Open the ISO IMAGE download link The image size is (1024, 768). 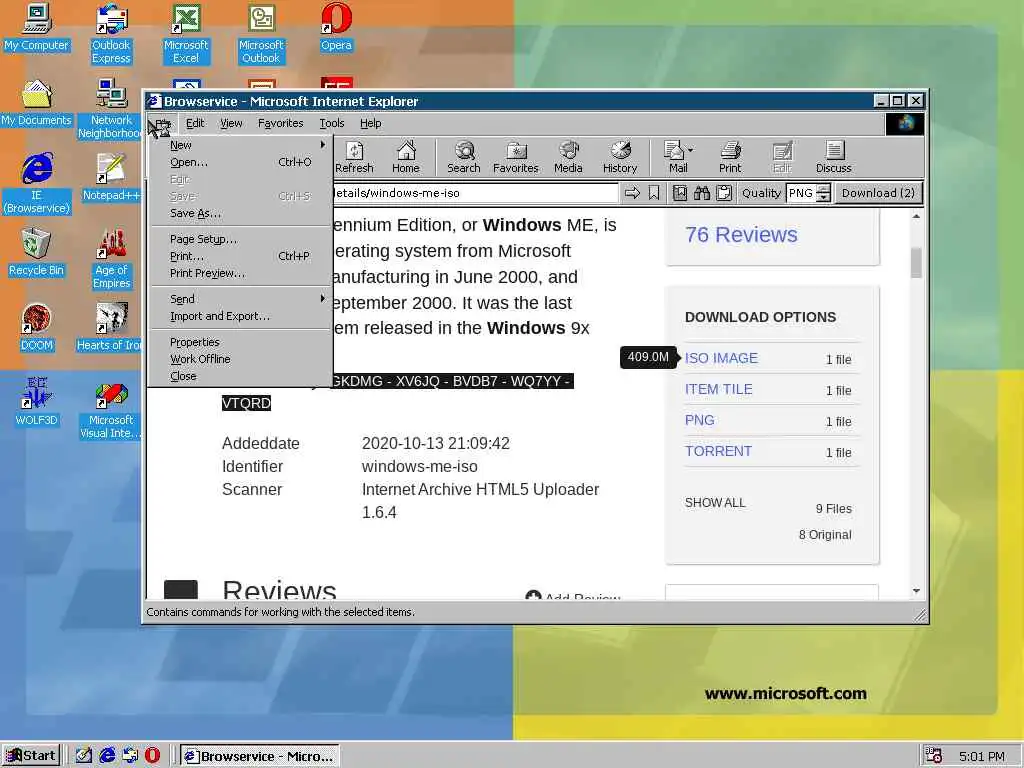coord(721,358)
